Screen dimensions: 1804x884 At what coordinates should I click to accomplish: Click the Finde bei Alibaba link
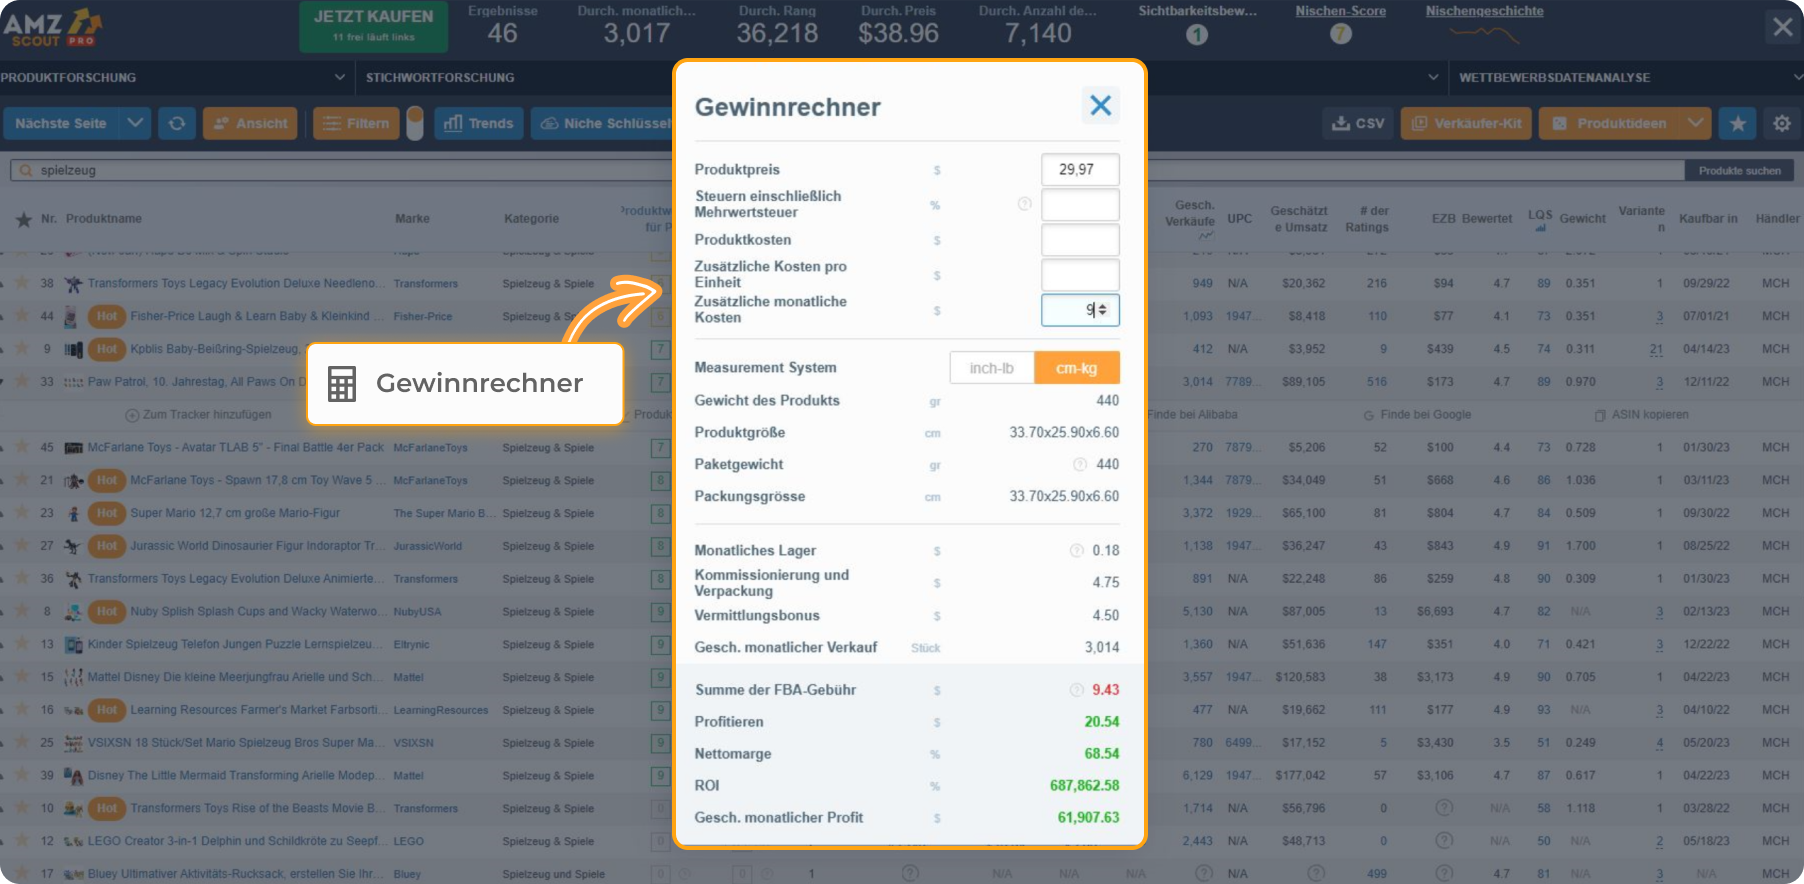point(1192,415)
